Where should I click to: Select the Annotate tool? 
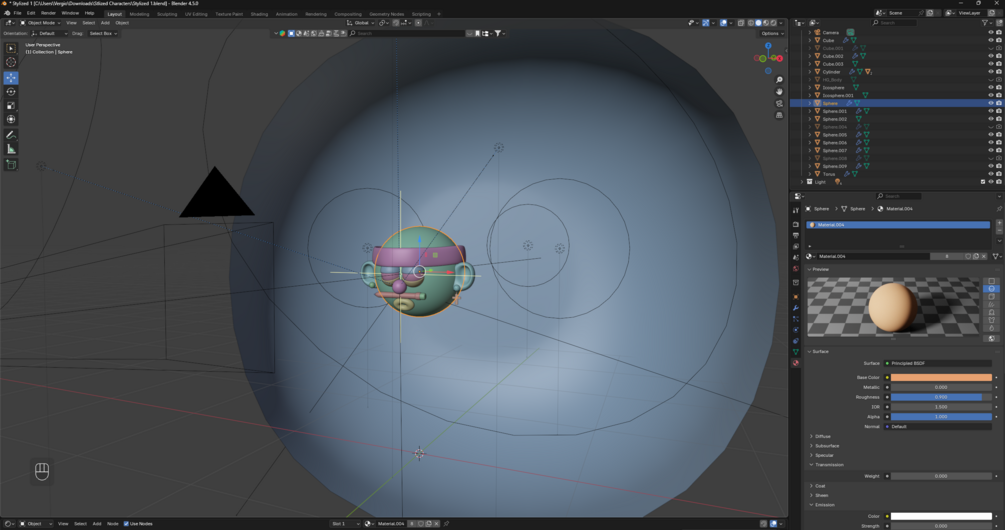(x=11, y=135)
